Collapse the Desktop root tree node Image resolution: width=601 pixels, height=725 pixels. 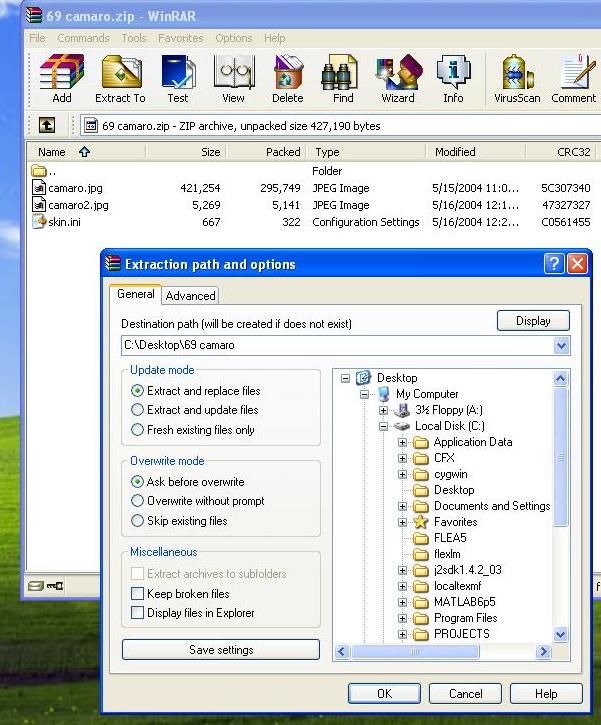(345, 378)
